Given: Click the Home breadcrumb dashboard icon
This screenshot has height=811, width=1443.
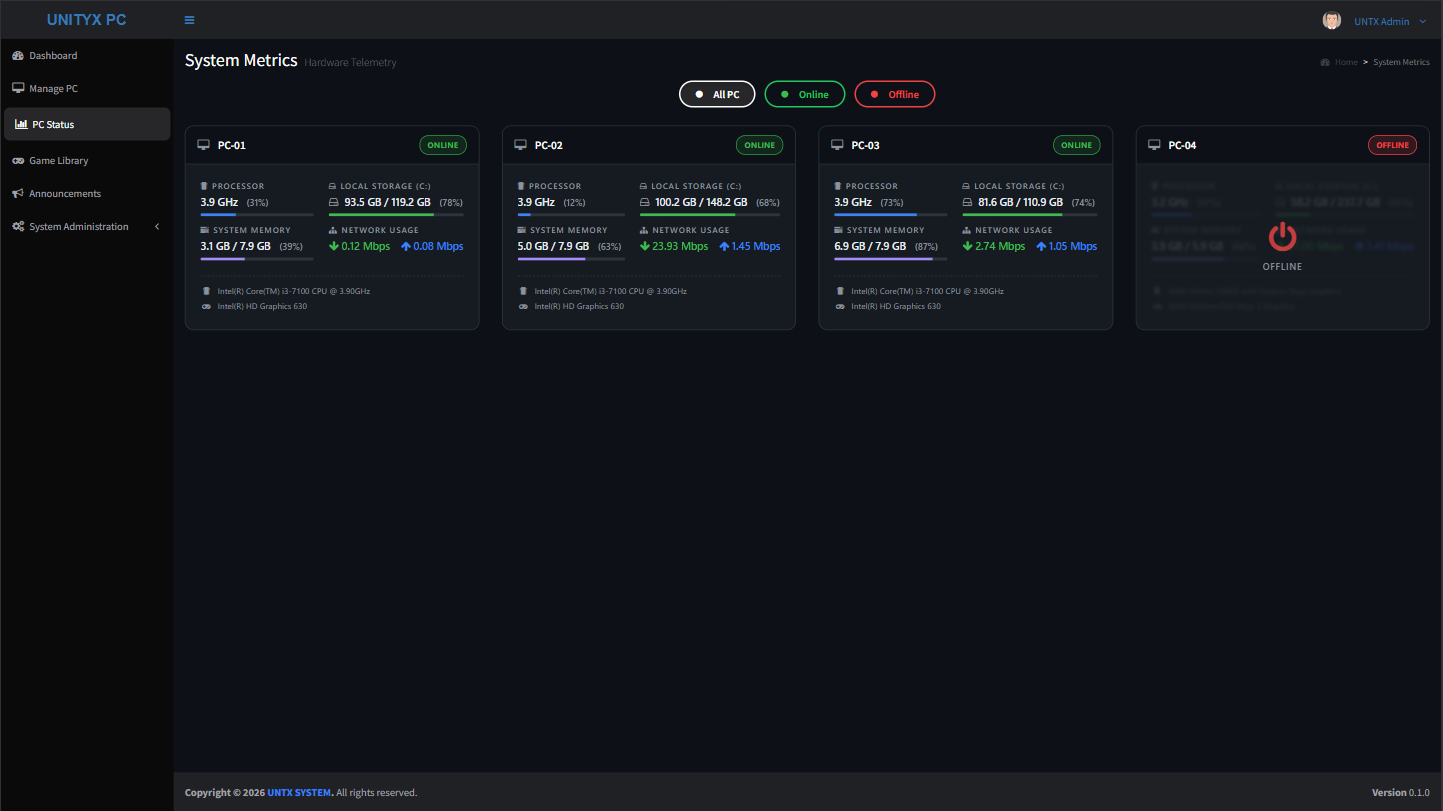Looking at the screenshot, I should pos(1325,62).
